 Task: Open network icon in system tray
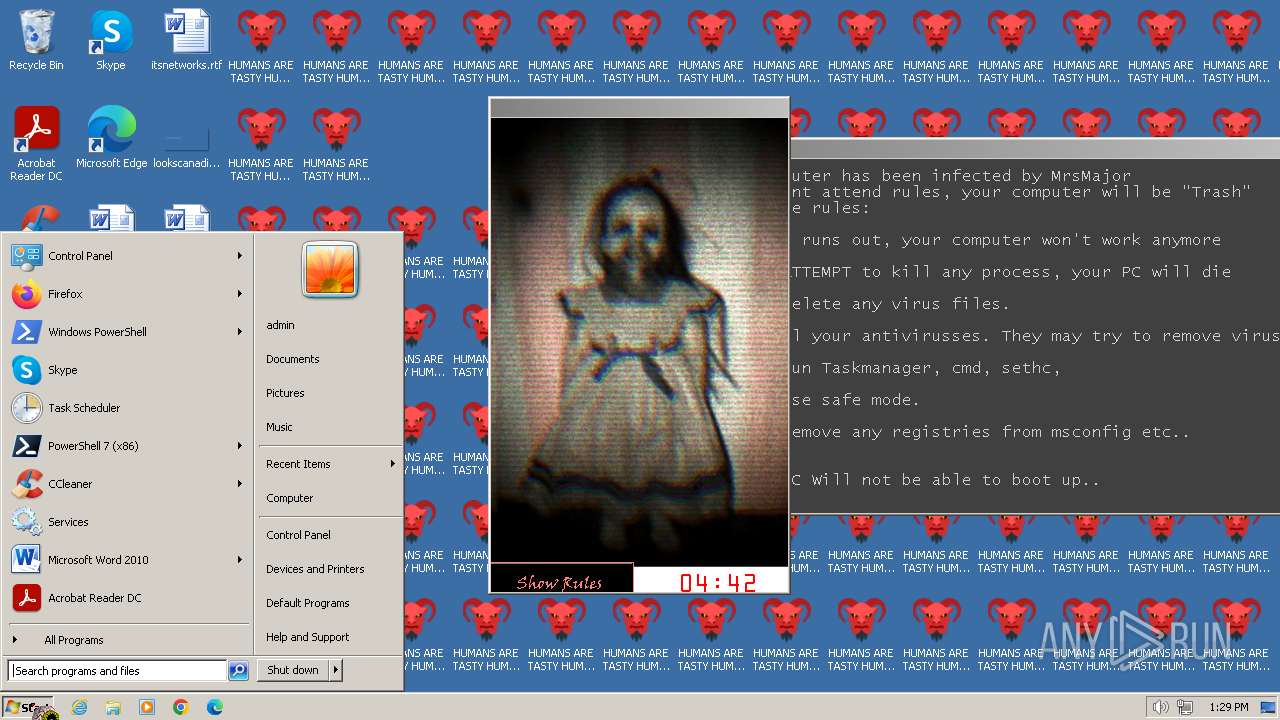click(x=1185, y=707)
